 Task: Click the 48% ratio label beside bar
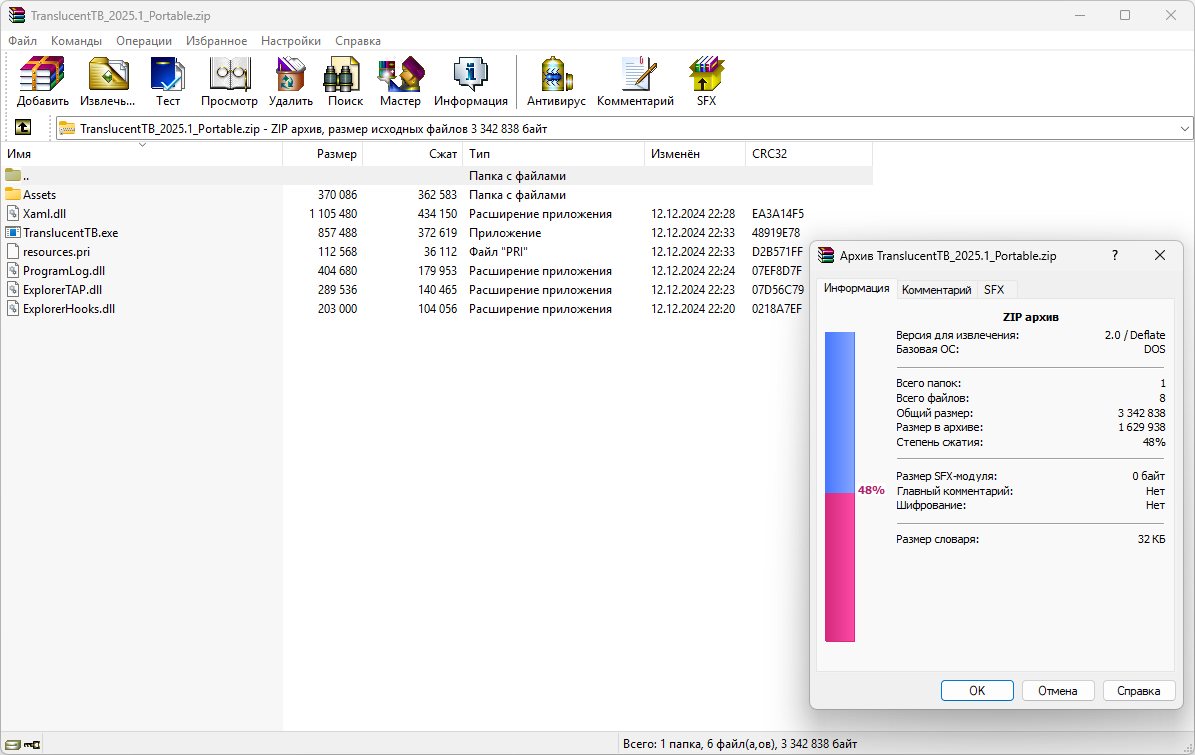pyautogui.click(x=871, y=490)
